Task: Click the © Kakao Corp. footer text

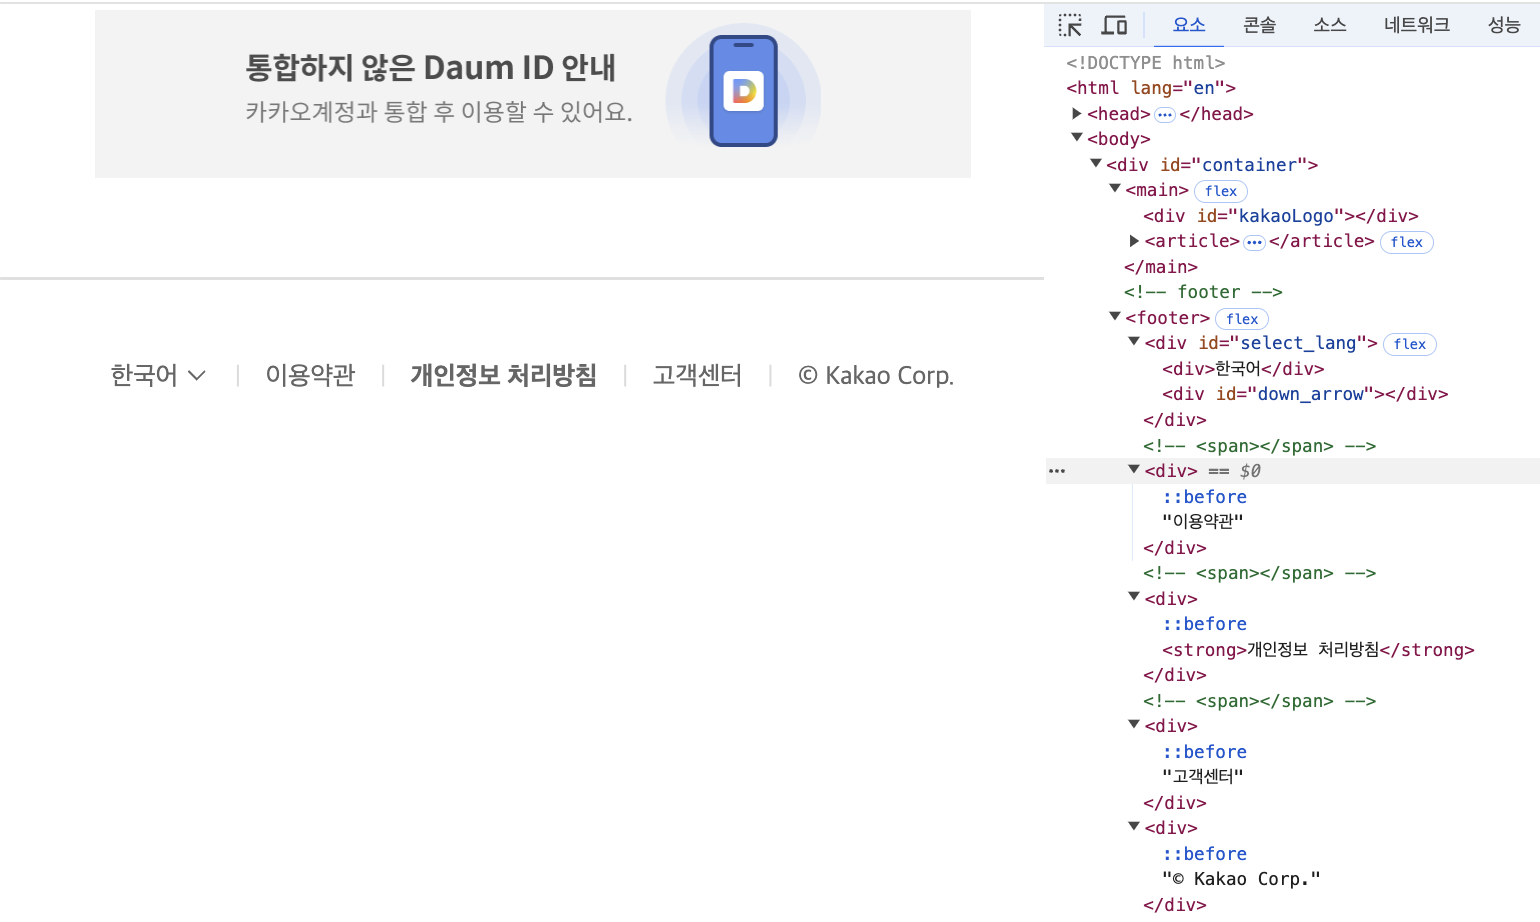Action: click(x=876, y=376)
